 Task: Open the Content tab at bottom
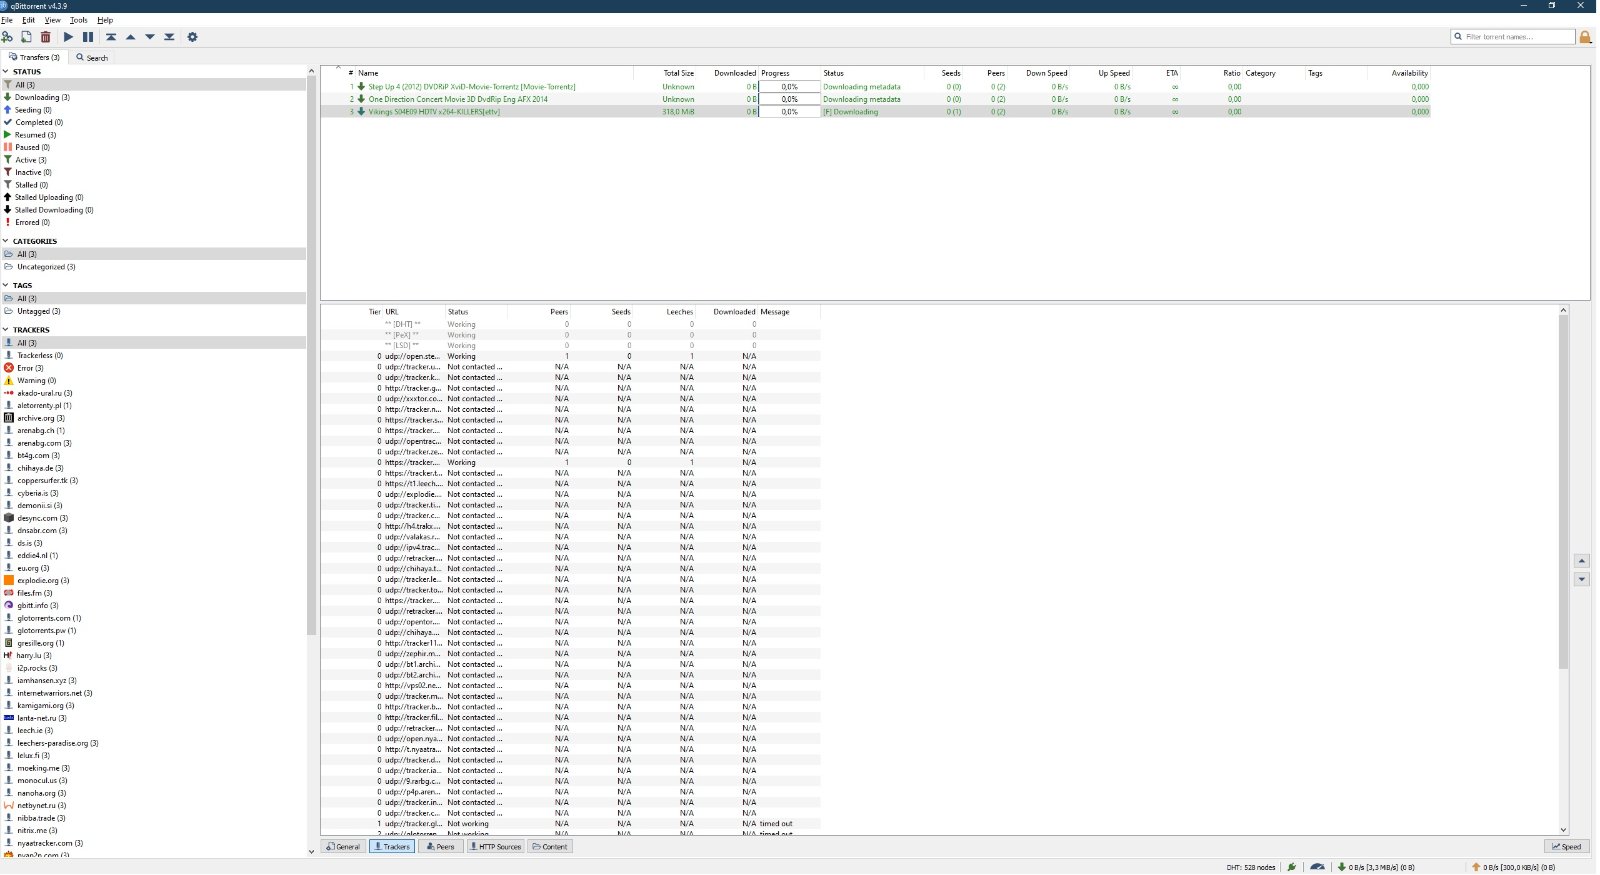tap(550, 847)
